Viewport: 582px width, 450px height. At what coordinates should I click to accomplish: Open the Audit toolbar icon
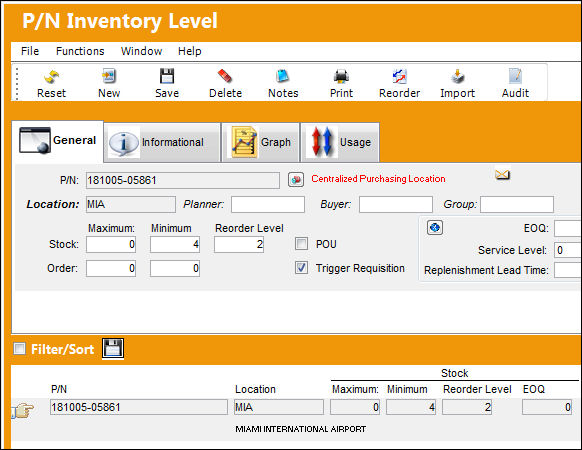point(515,76)
